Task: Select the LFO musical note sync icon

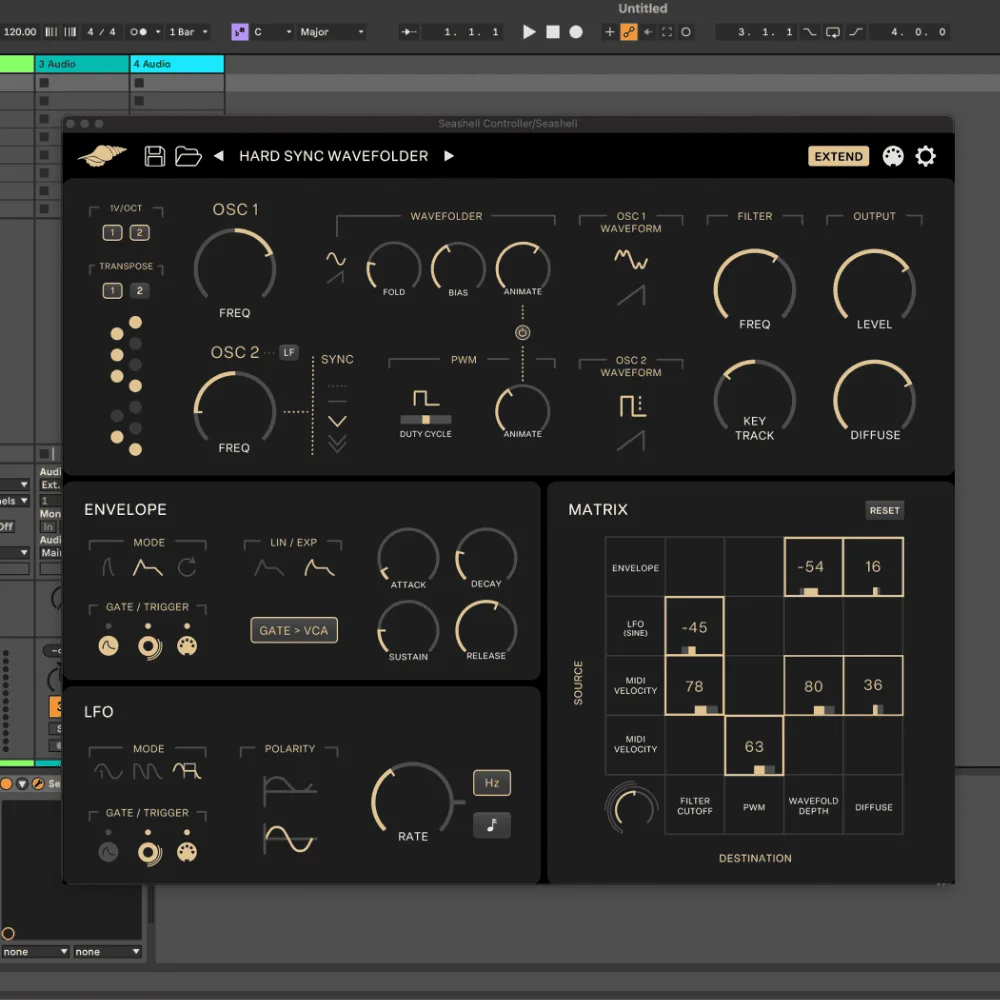Action: coord(491,825)
